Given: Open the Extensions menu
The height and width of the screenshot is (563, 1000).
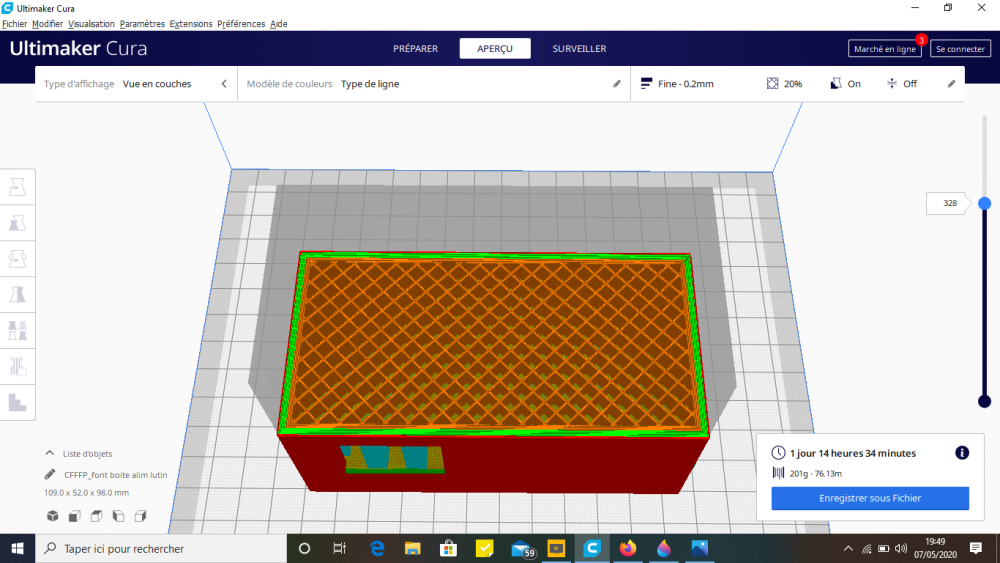Looking at the screenshot, I should [191, 24].
